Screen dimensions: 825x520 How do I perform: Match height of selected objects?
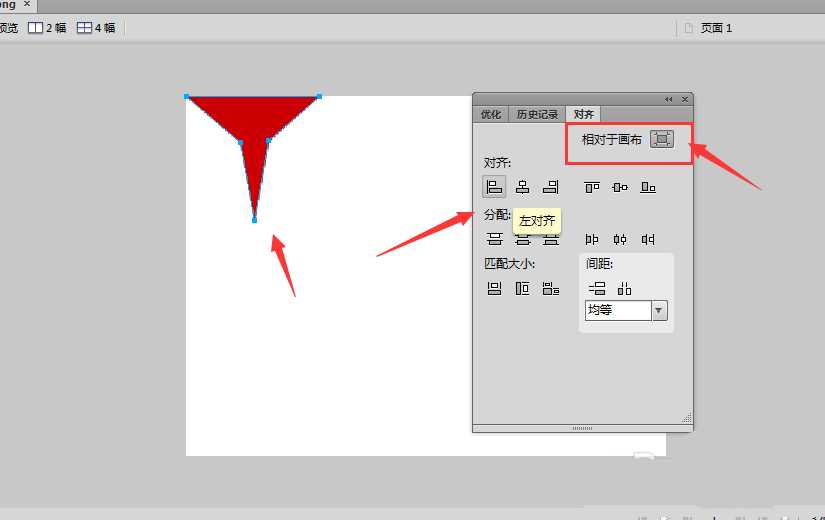(522, 289)
